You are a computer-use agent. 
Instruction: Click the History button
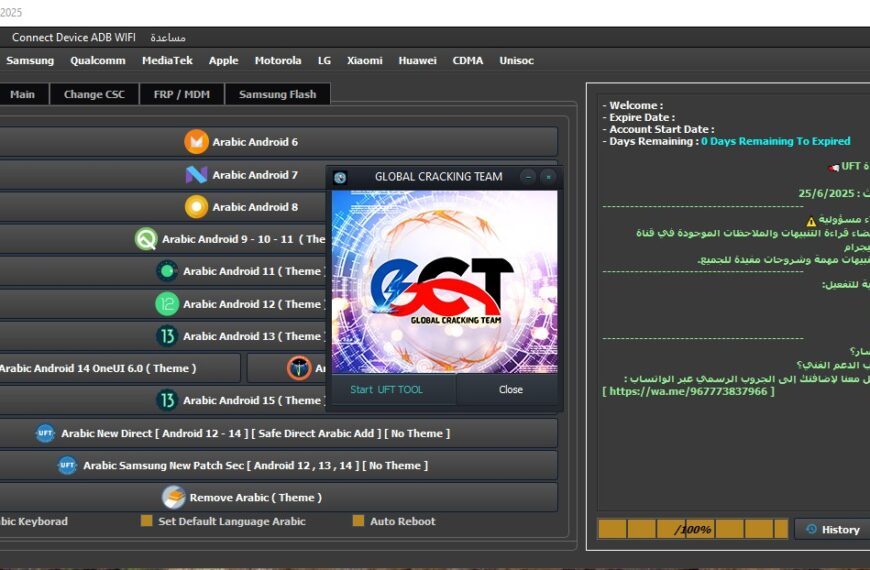click(x=832, y=529)
